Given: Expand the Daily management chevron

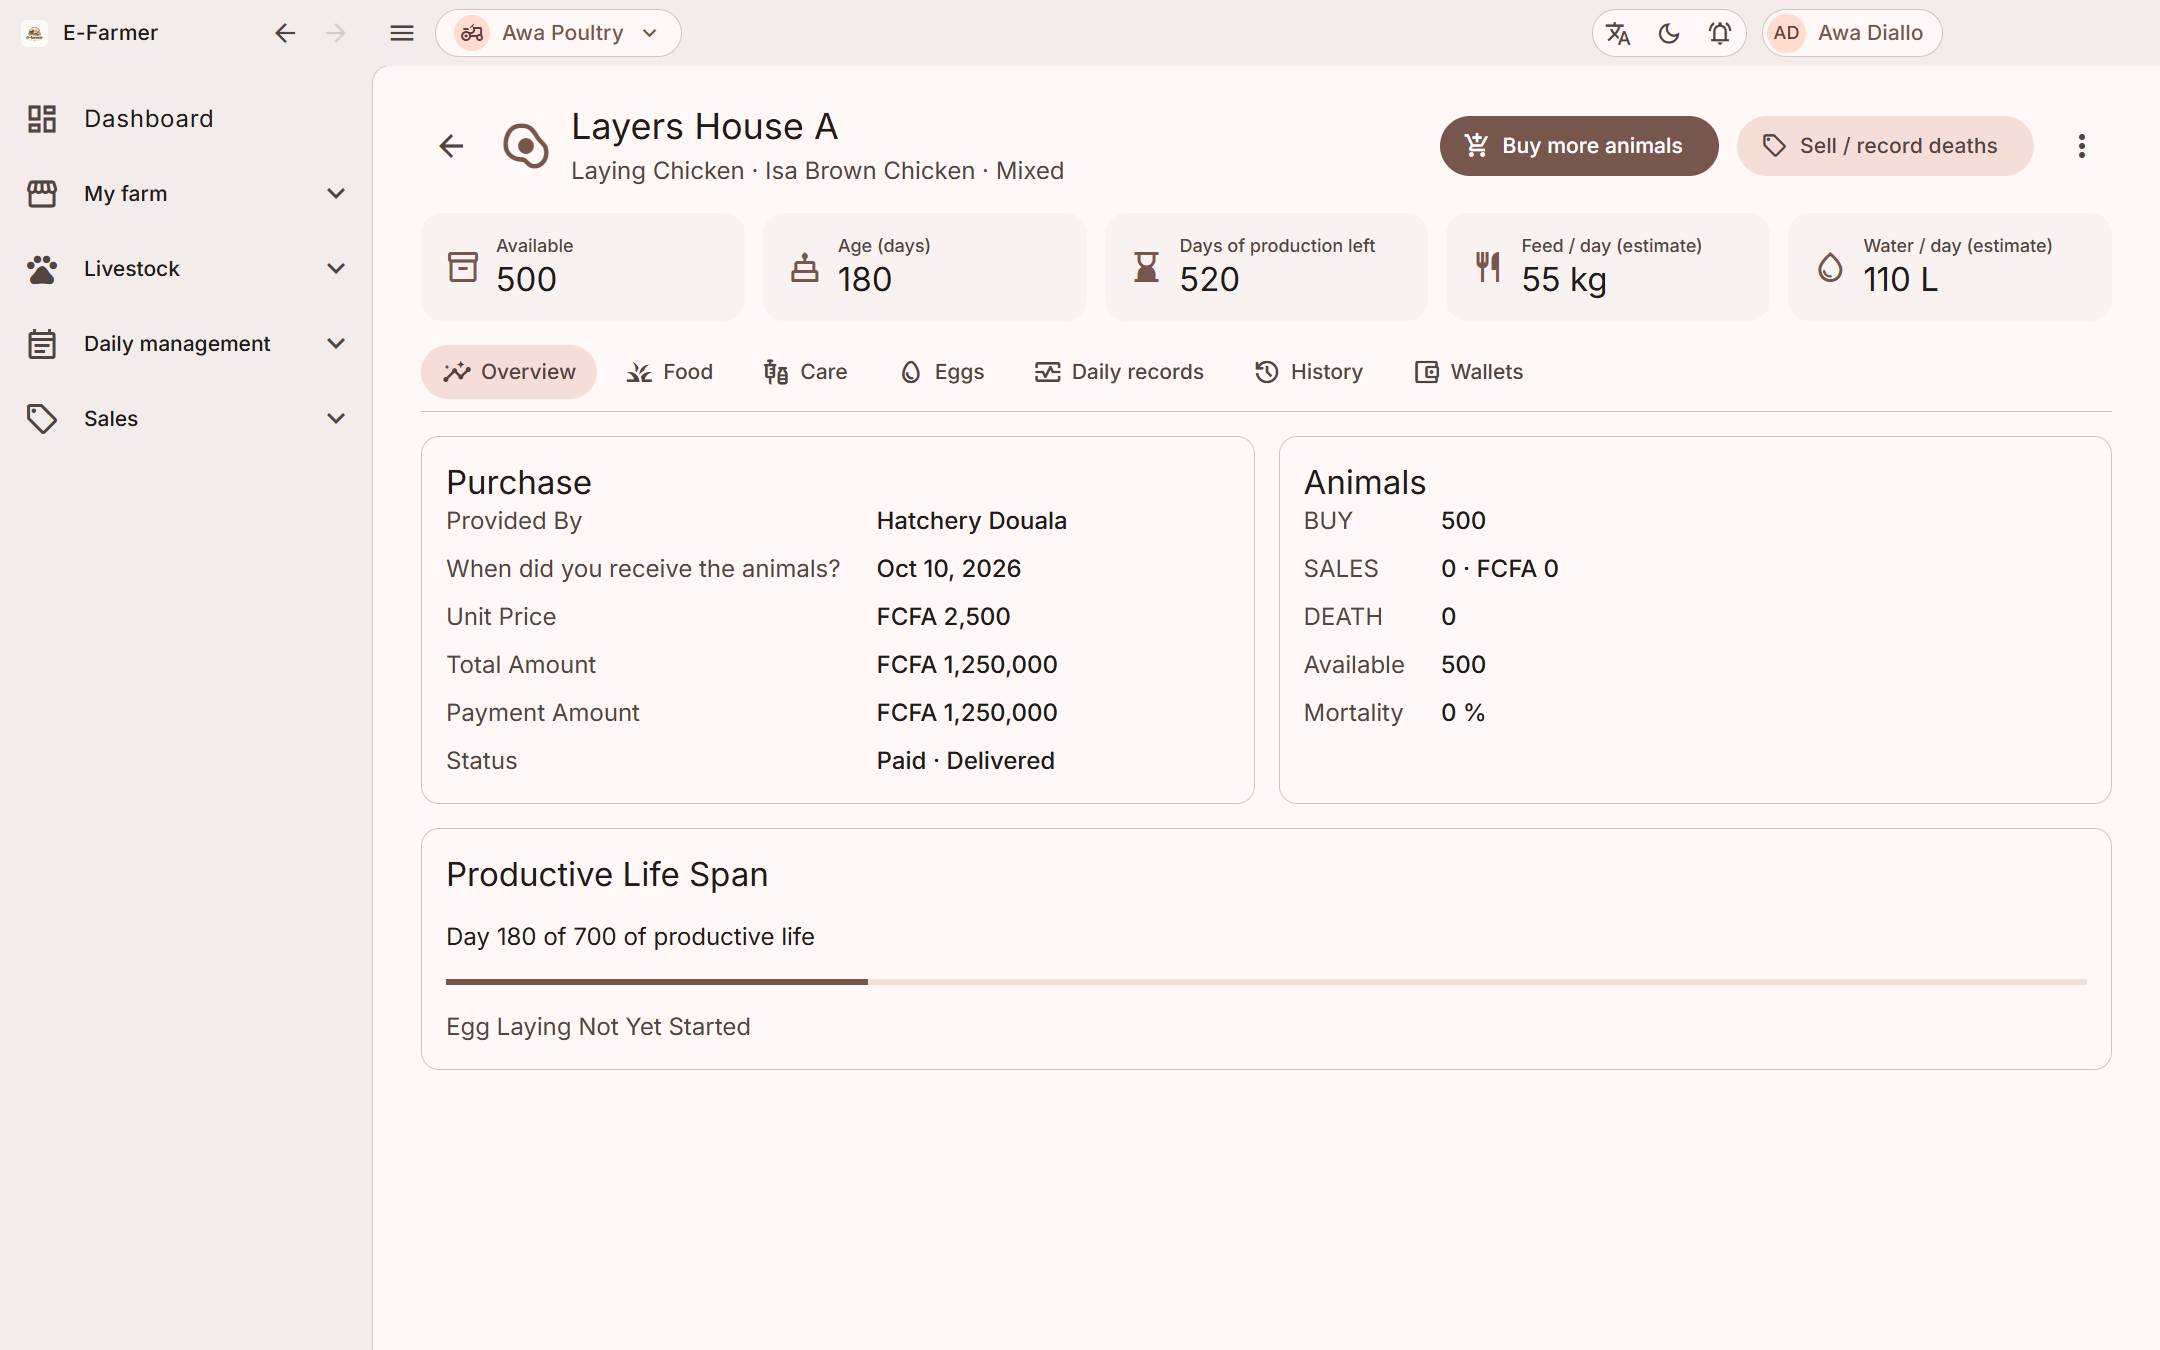Looking at the screenshot, I should [337, 343].
